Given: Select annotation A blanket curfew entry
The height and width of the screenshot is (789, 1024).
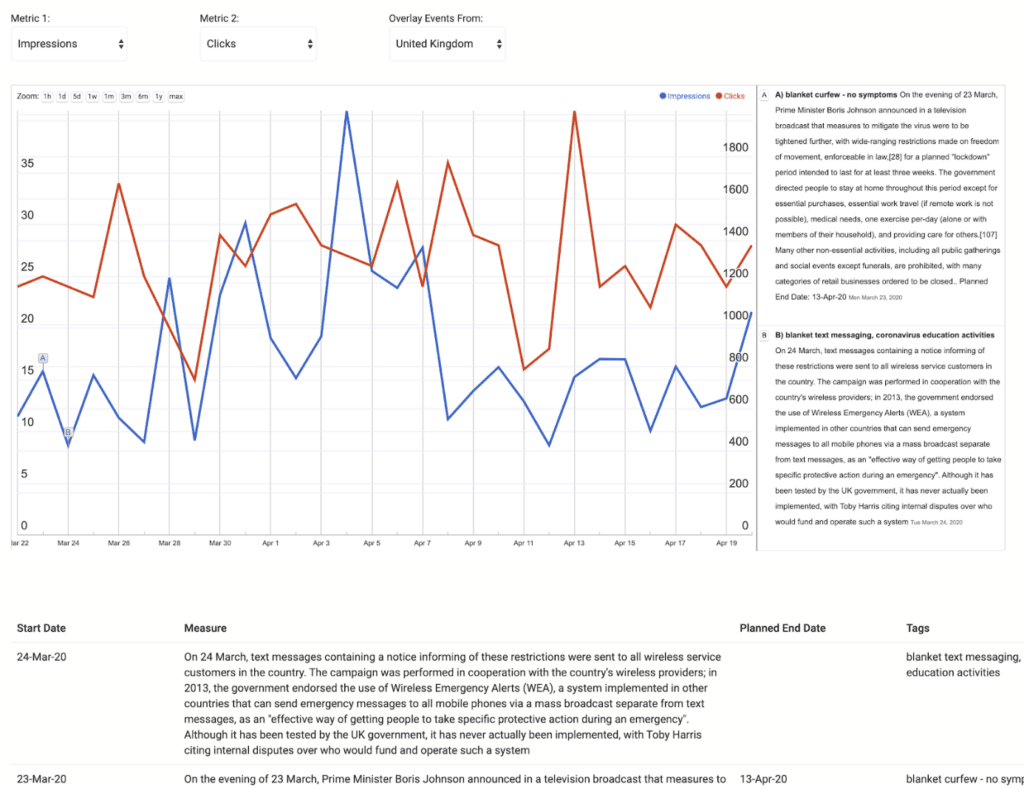Looking at the screenshot, I should tap(881, 196).
